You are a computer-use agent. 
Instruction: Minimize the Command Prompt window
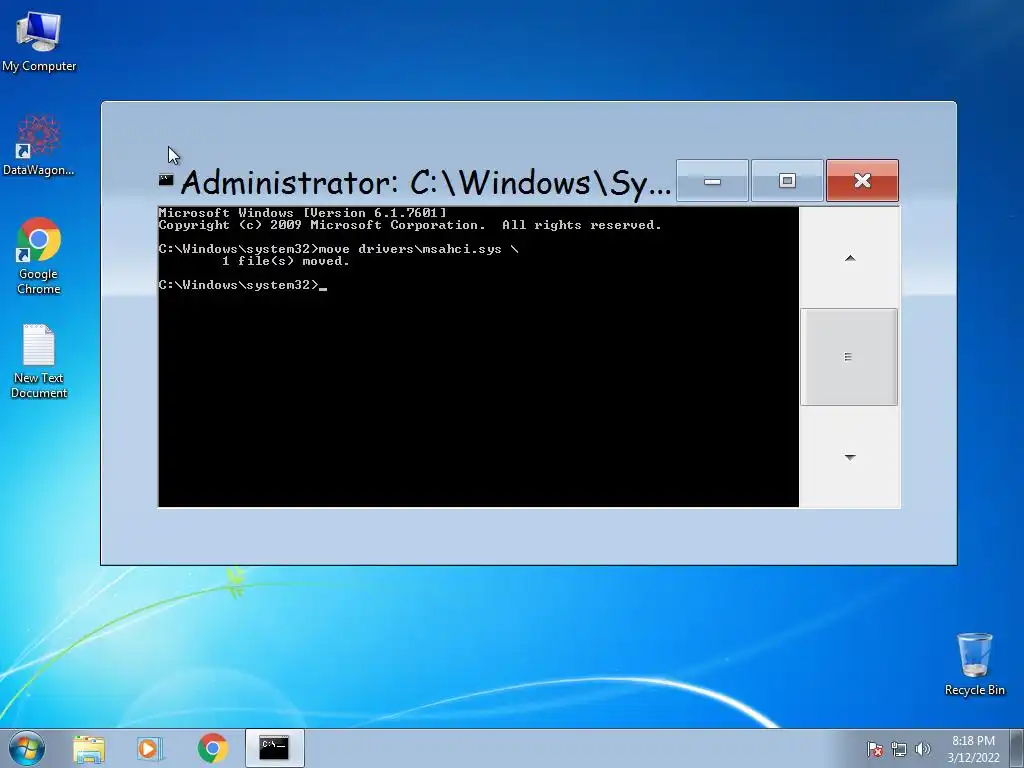tap(712, 181)
